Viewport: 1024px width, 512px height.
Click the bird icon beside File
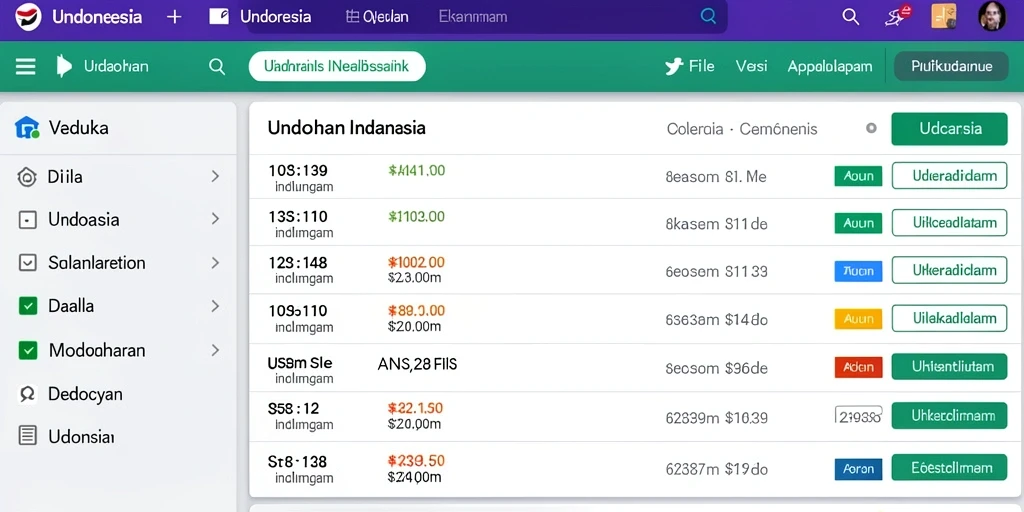coord(674,66)
